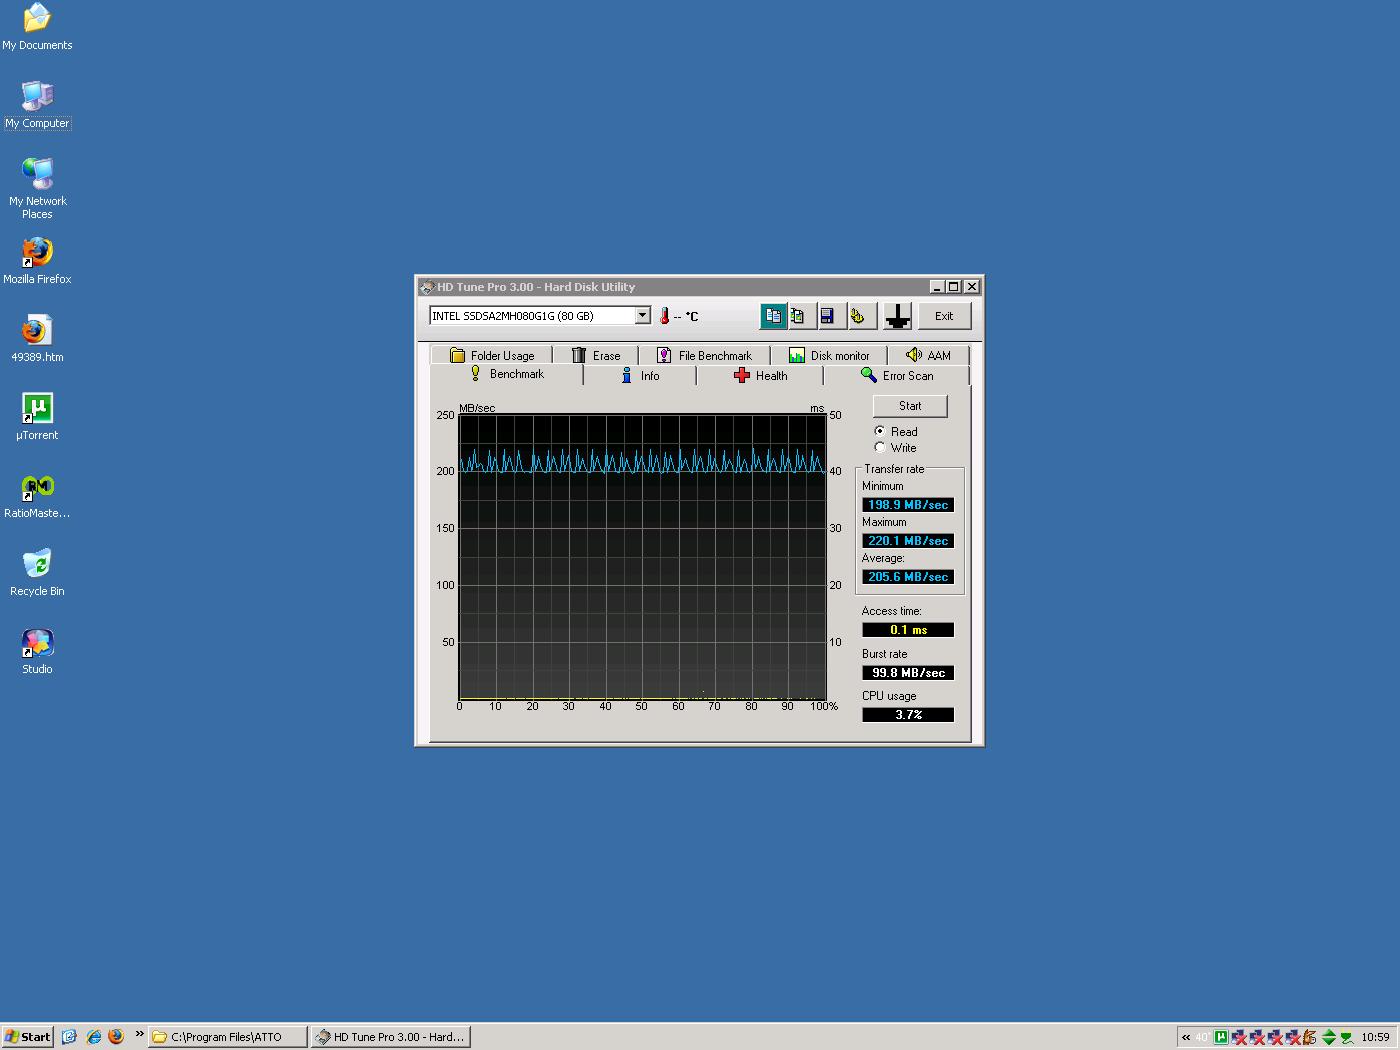Open the Disk monitor tab
The image size is (1400, 1050).
(x=829, y=355)
